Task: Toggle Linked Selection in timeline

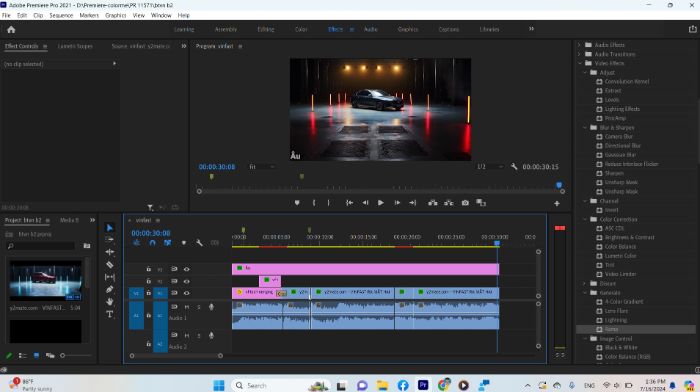Action: pyautogui.click(x=167, y=243)
